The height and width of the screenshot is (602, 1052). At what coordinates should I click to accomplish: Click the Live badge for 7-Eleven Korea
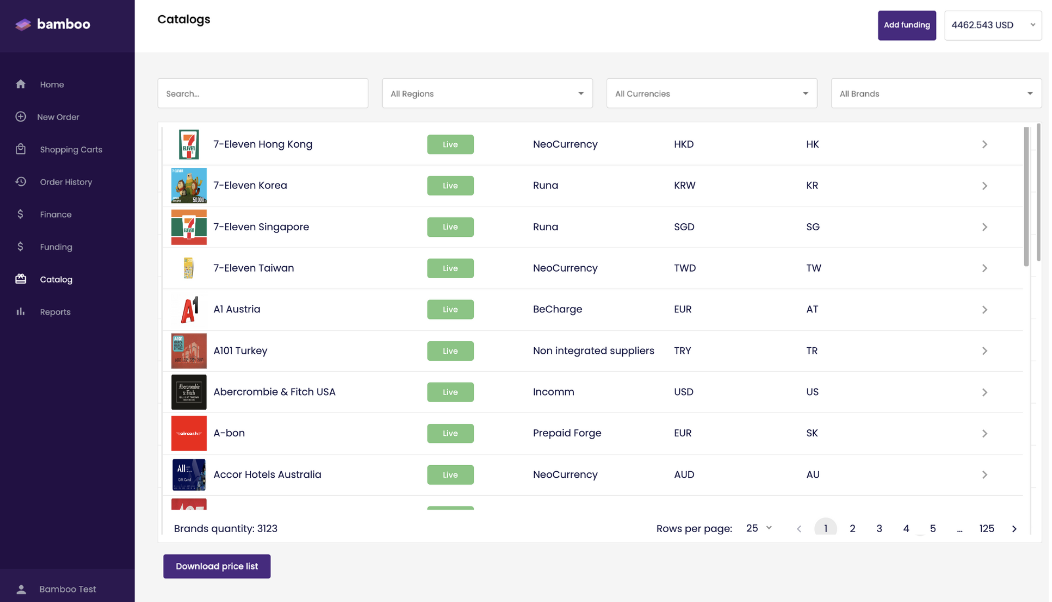click(x=450, y=186)
